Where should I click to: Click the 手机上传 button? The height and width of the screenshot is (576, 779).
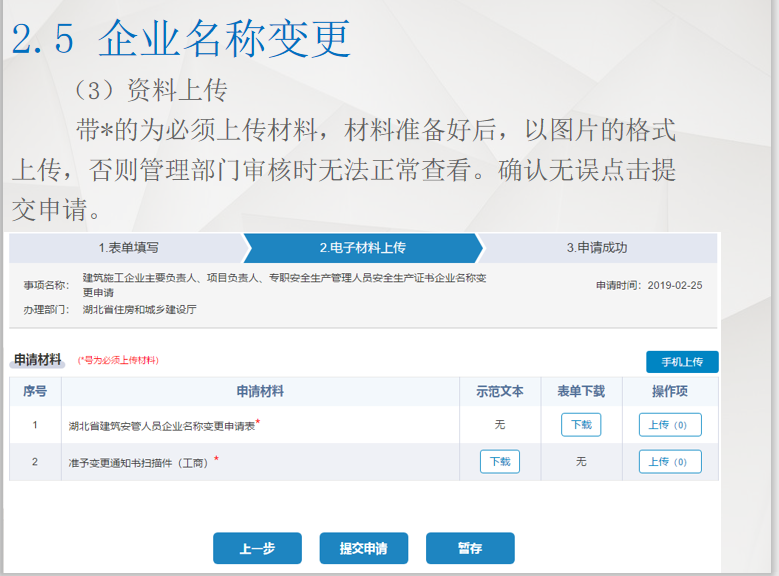(x=682, y=362)
